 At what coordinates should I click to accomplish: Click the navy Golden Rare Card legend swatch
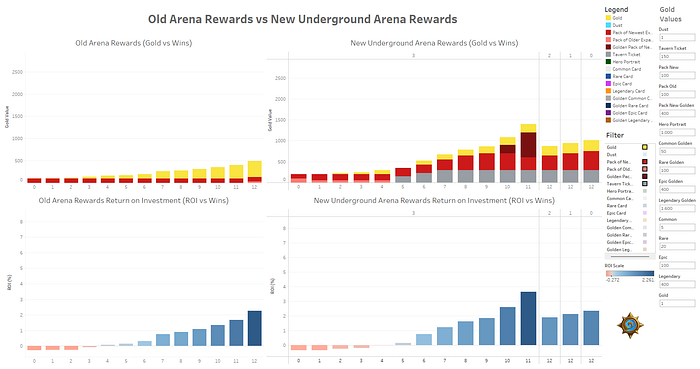[x=608, y=106]
